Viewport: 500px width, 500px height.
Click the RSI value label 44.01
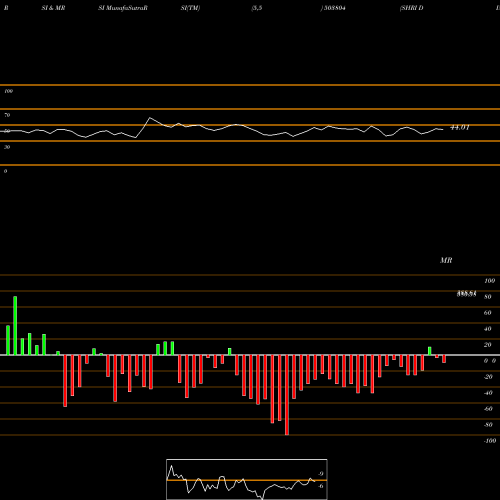(460, 127)
